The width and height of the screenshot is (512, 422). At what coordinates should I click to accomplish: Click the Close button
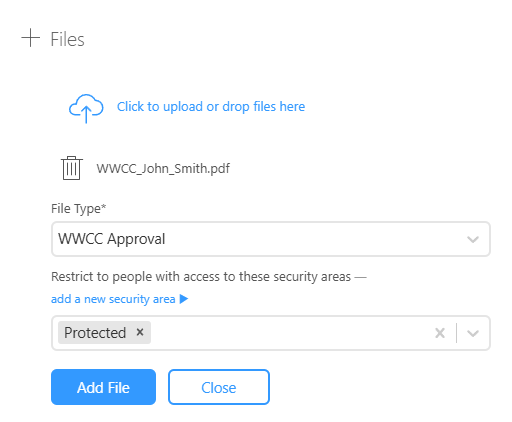(219, 387)
